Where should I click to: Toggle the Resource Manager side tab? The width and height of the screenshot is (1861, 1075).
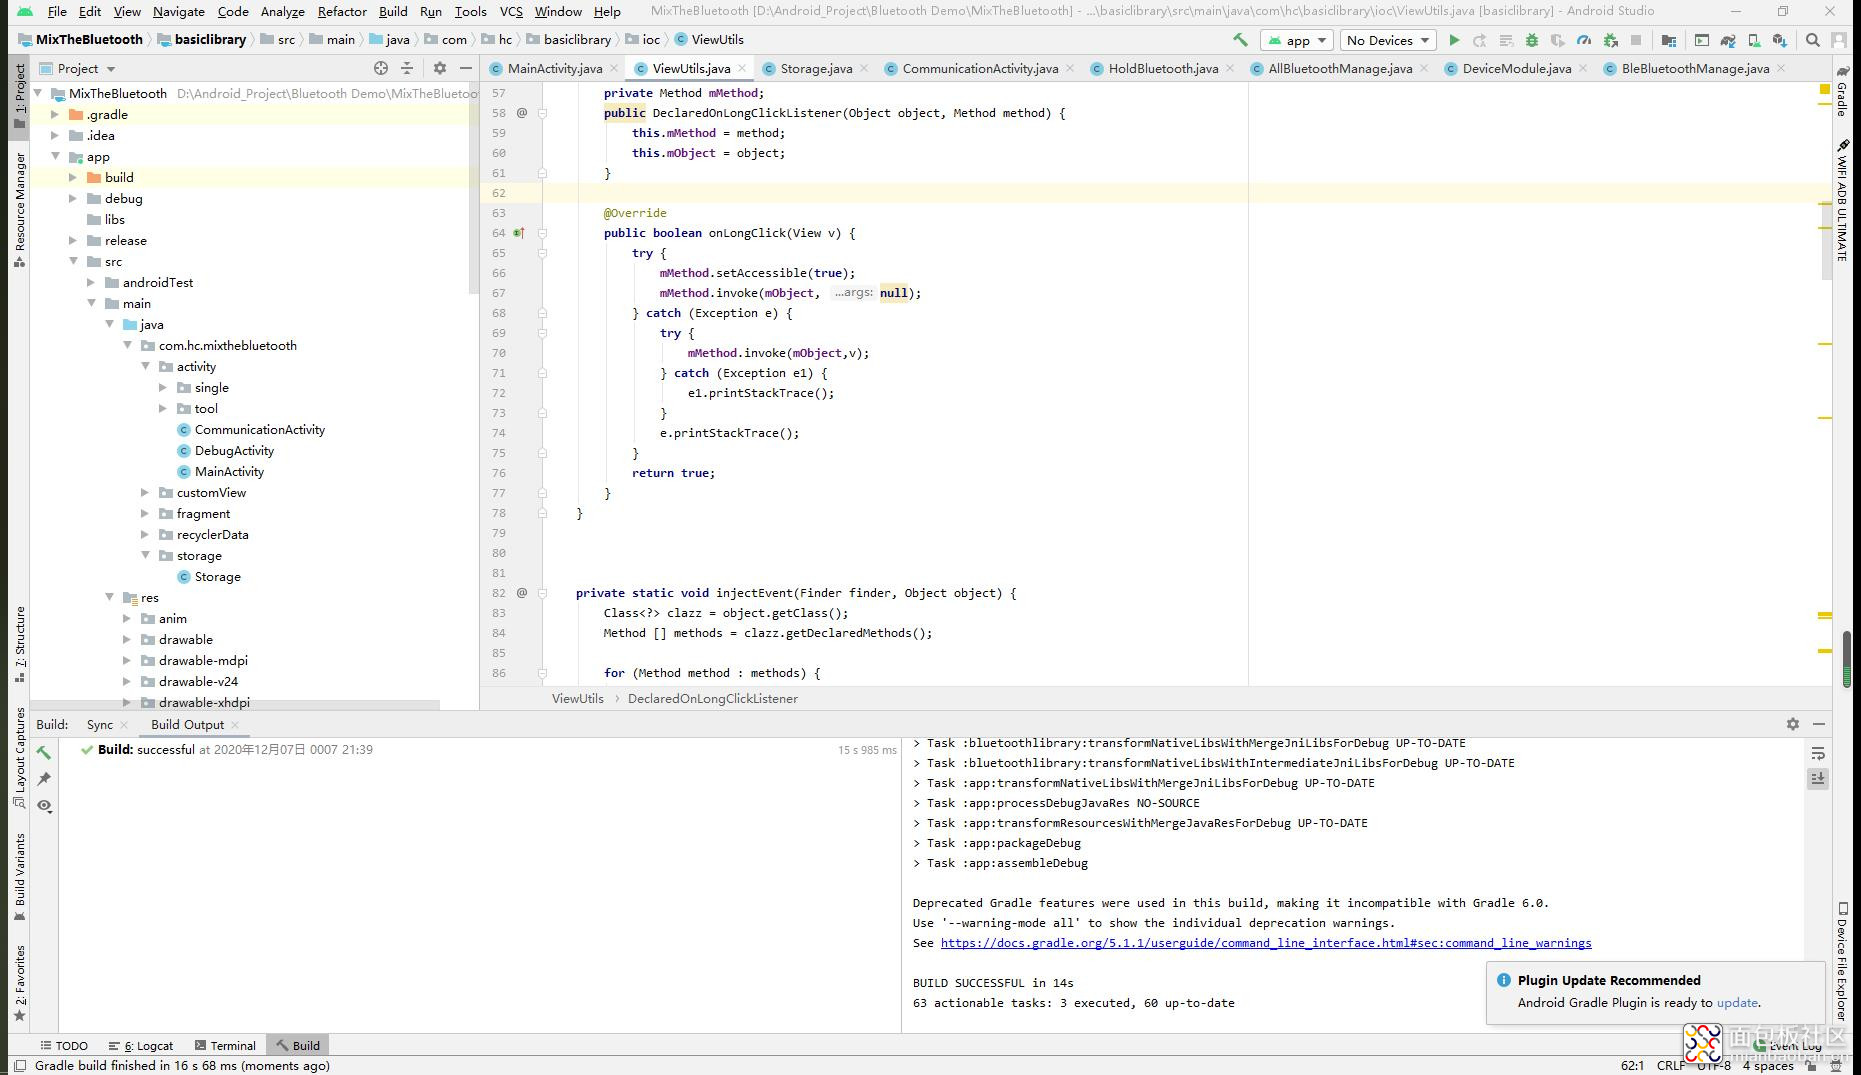[x=19, y=210]
